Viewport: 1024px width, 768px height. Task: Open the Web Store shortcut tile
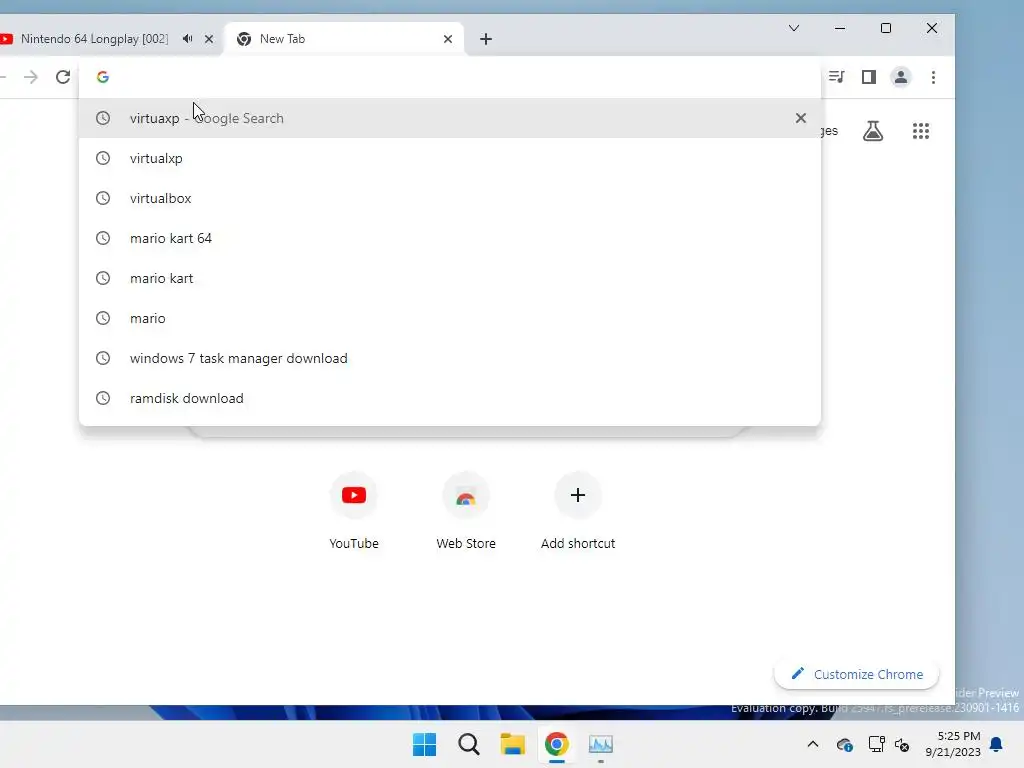point(466,511)
